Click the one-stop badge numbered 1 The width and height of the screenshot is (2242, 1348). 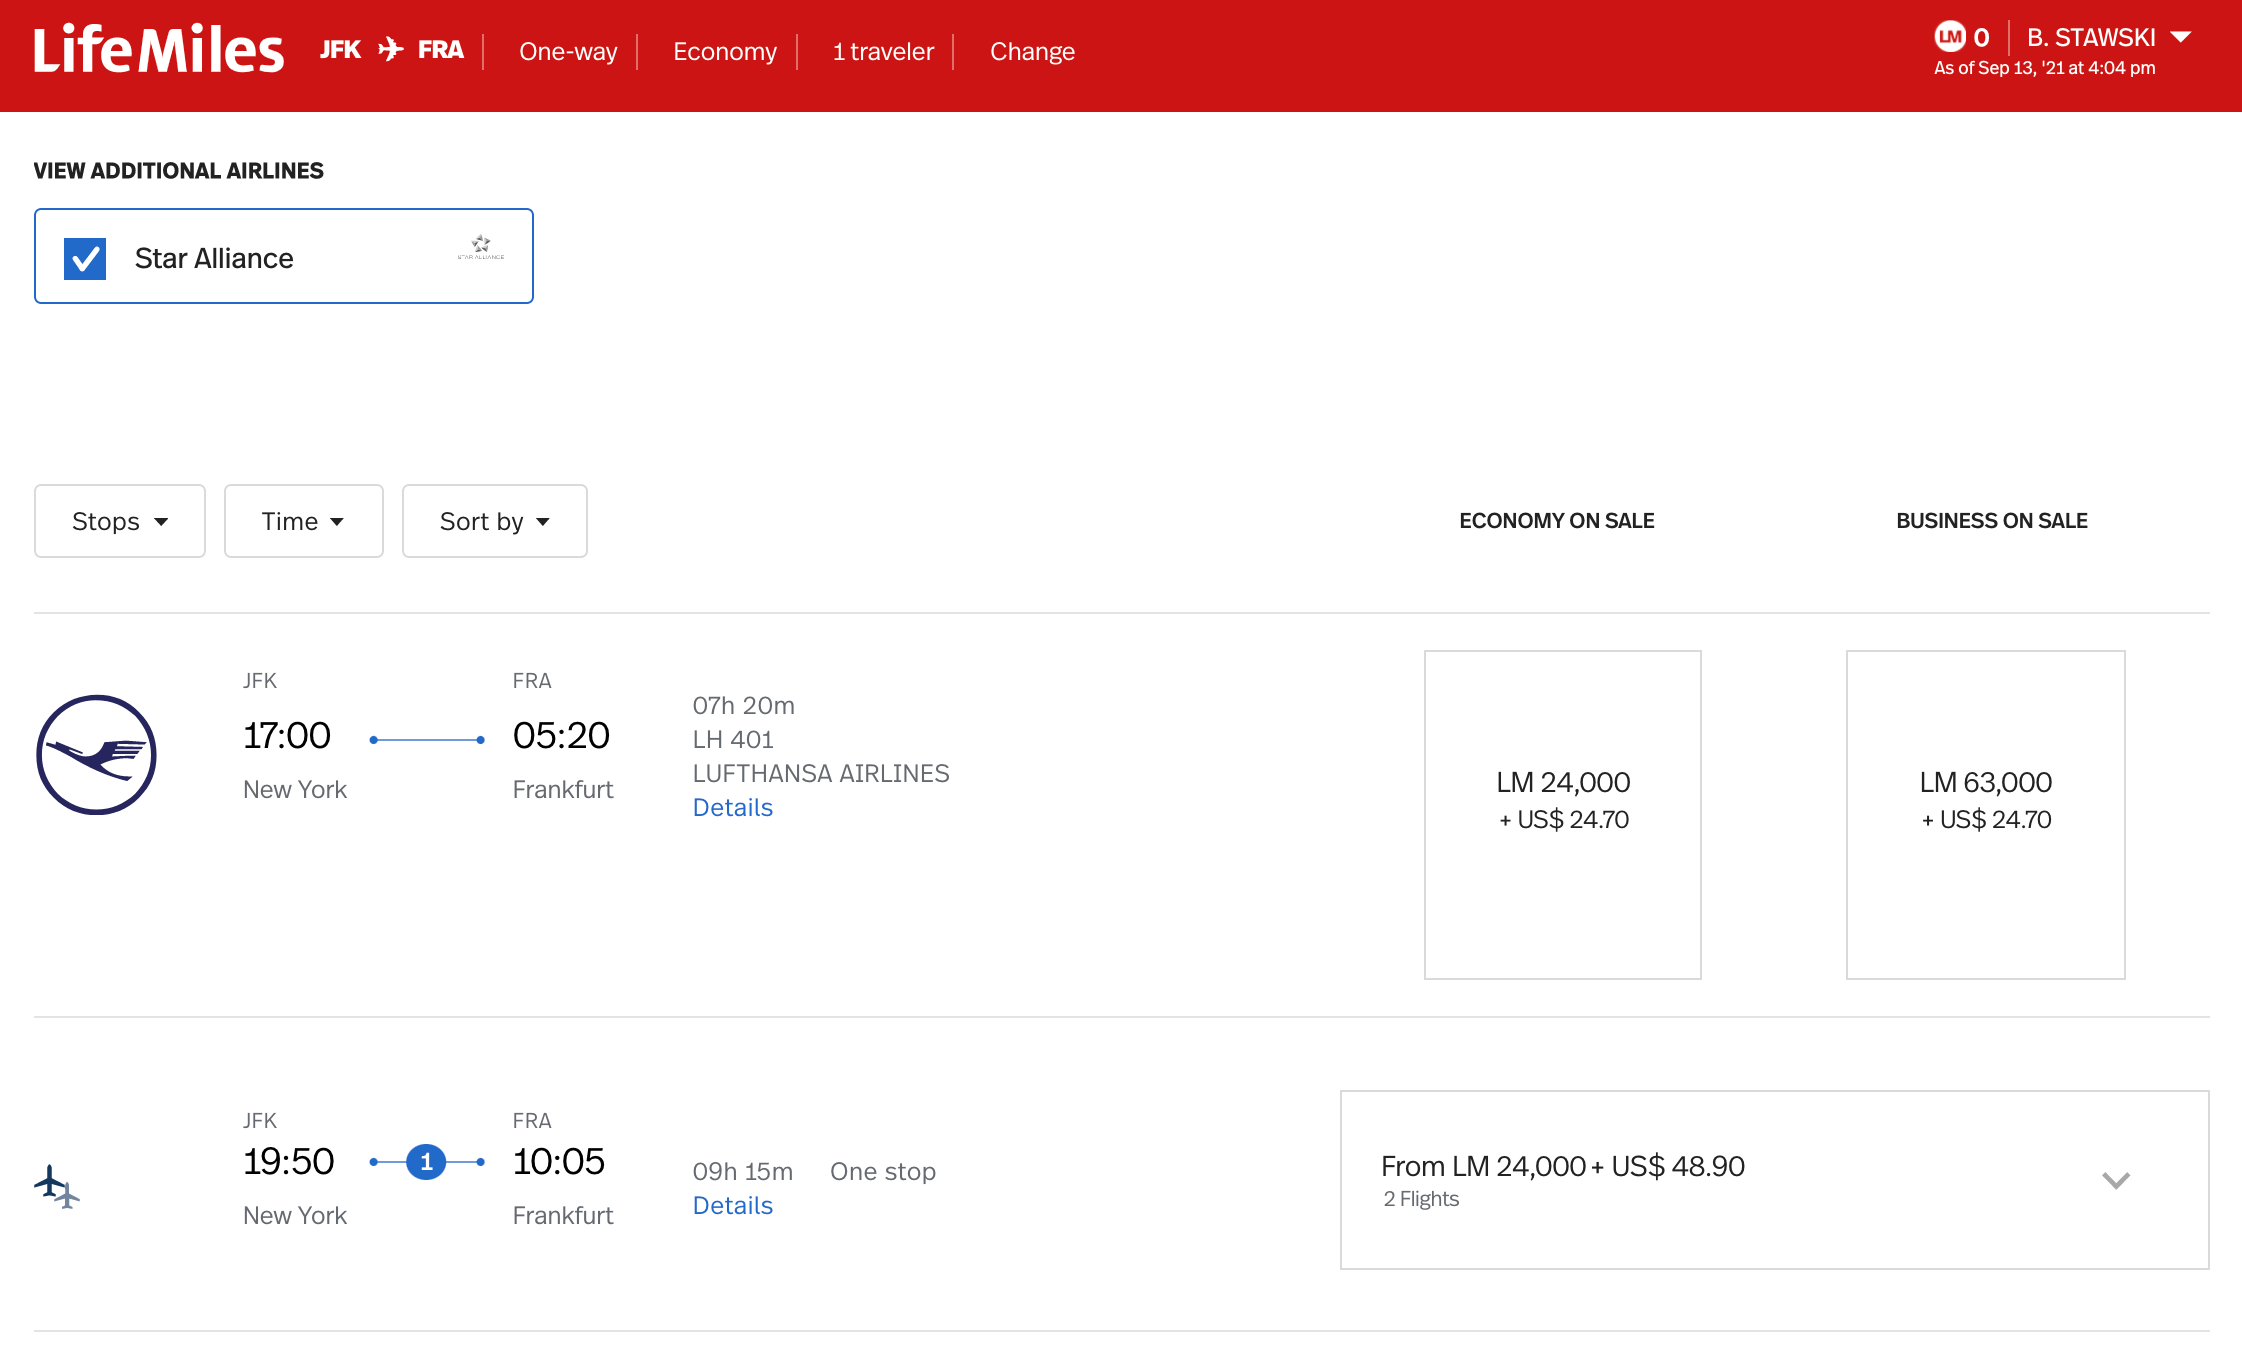[426, 1162]
